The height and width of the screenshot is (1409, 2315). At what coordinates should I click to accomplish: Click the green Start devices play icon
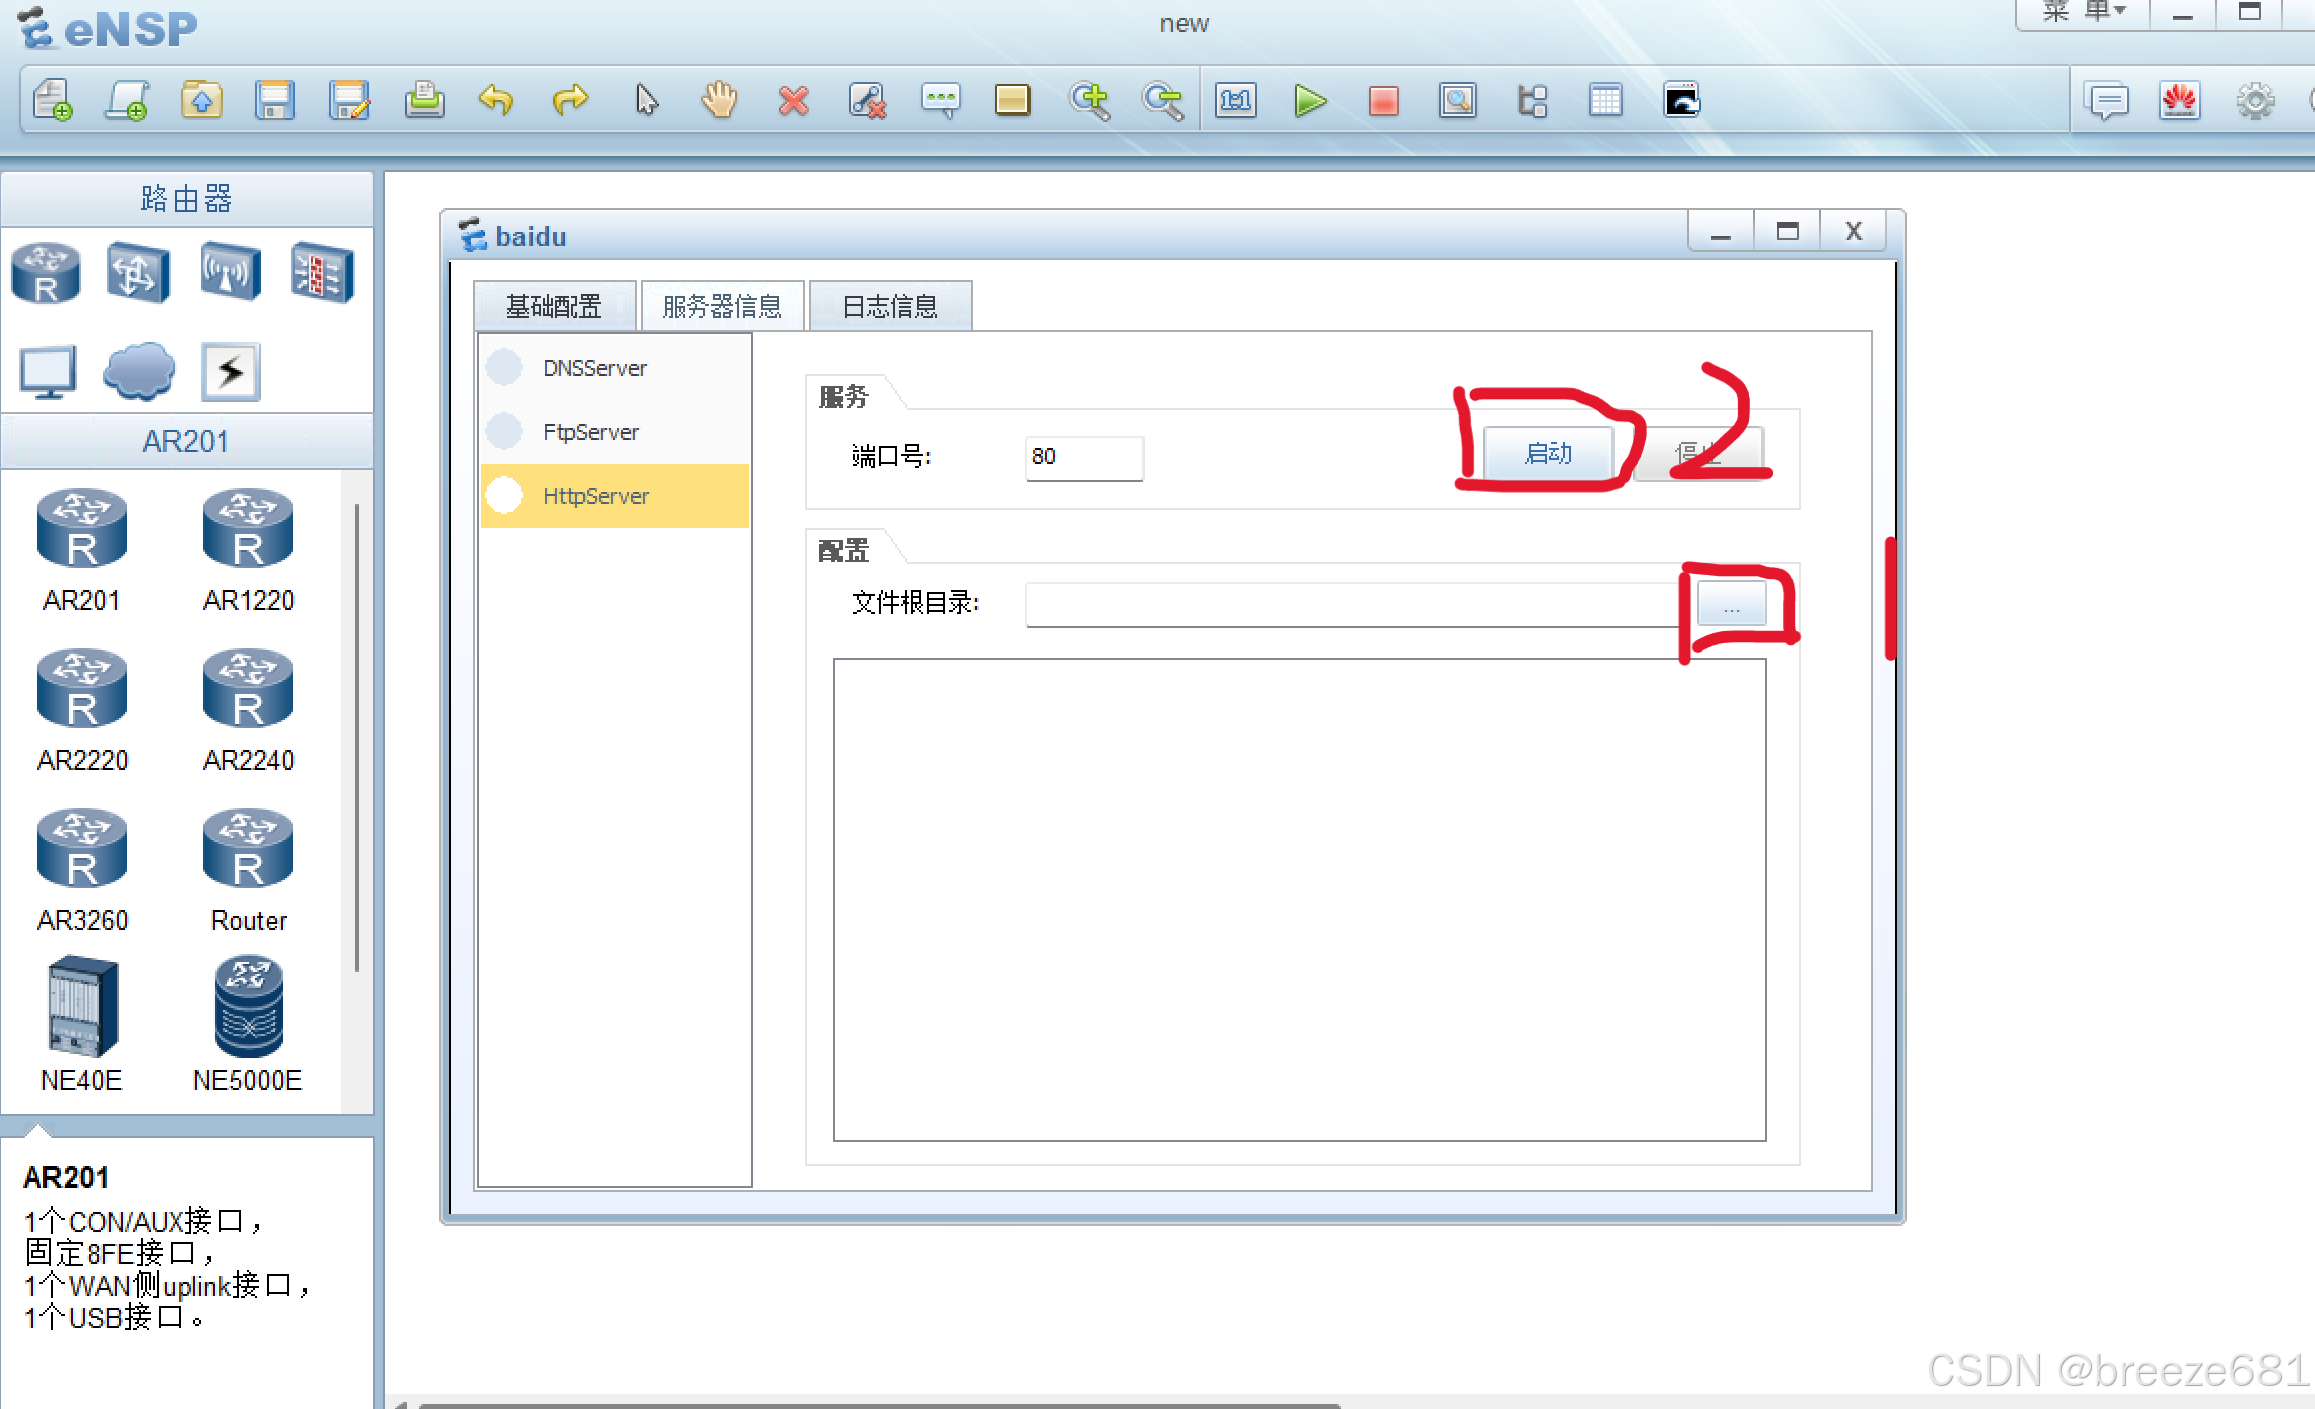click(1309, 101)
